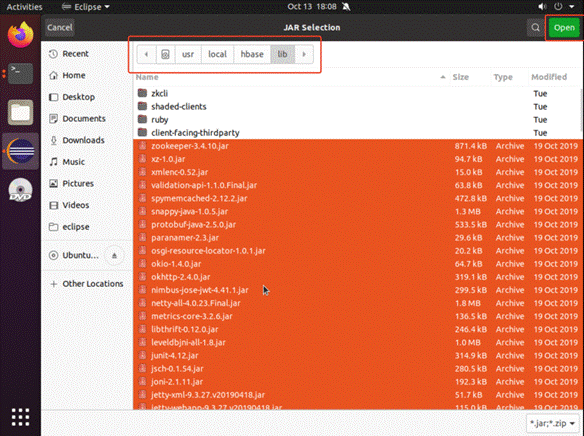This screenshot has width=584, height=436.
Task: Go to Documents in sidebar
Action: click(86, 119)
